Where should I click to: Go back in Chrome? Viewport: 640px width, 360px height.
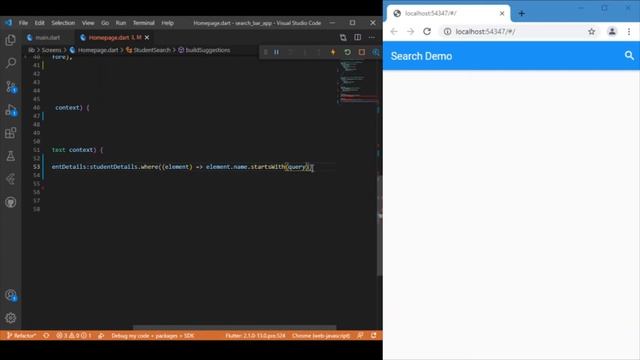click(x=394, y=31)
